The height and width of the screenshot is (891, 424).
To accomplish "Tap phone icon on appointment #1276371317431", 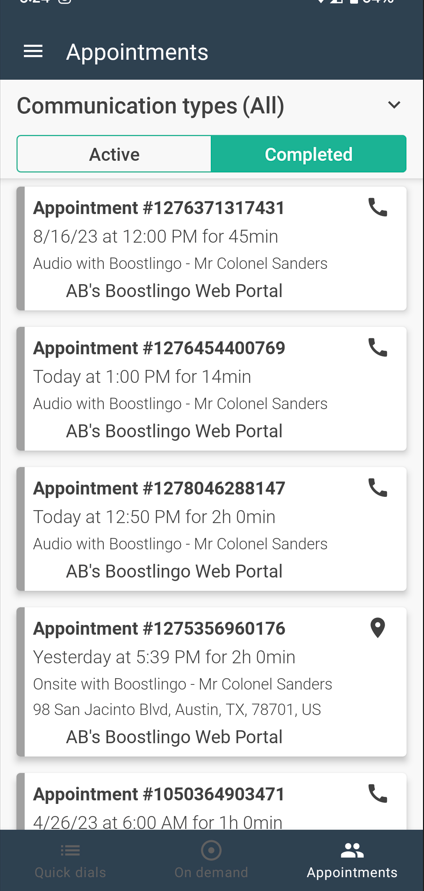I will click(378, 207).
